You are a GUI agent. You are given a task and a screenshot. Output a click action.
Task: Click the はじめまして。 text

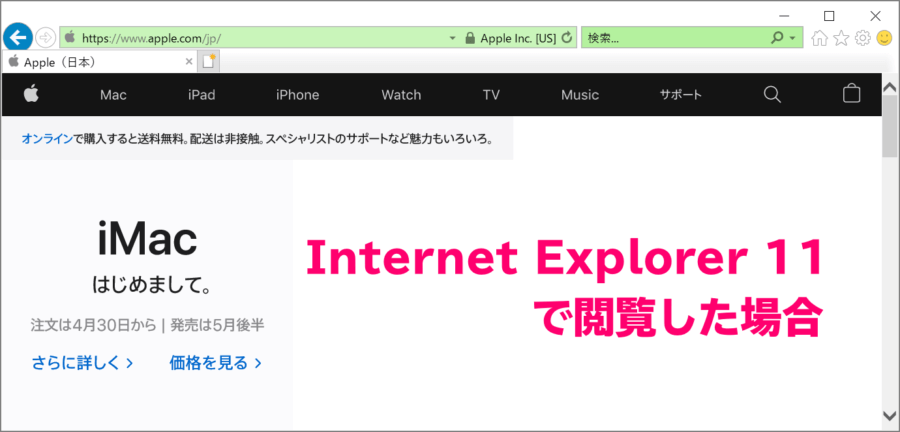click(x=151, y=284)
